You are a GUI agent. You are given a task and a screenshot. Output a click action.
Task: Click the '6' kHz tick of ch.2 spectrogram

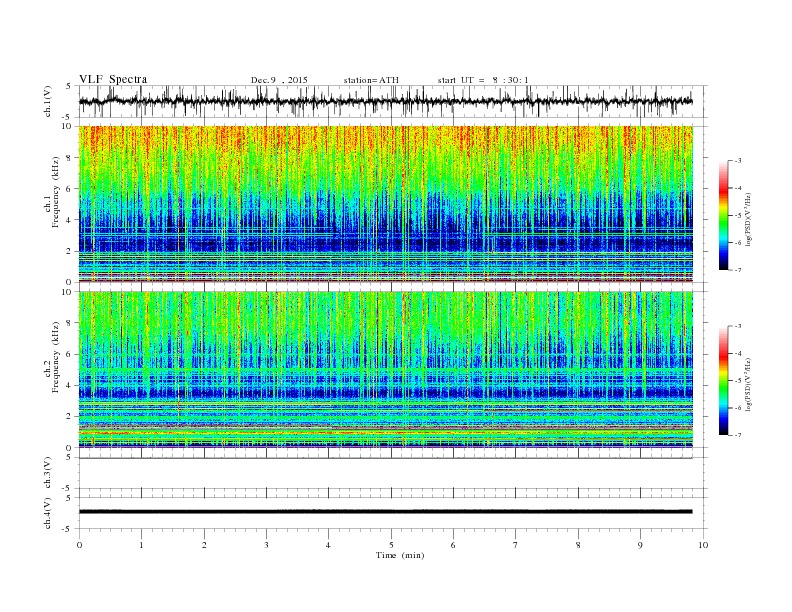click(x=70, y=354)
